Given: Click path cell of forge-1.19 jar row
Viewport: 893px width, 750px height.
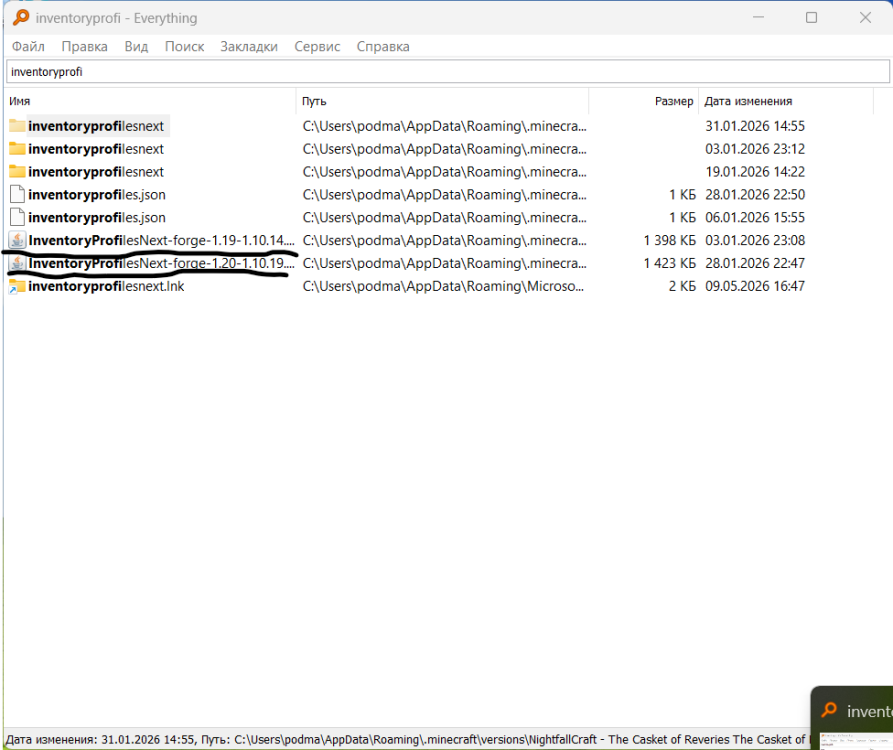Looking at the screenshot, I should click(x=444, y=240).
